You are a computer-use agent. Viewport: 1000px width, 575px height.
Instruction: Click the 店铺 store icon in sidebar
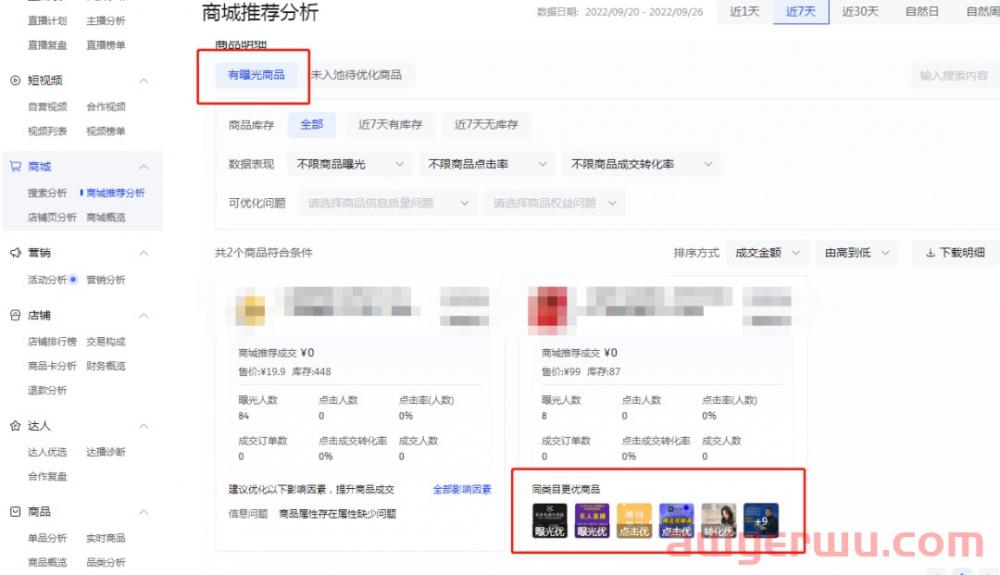[x=15, y=315]
